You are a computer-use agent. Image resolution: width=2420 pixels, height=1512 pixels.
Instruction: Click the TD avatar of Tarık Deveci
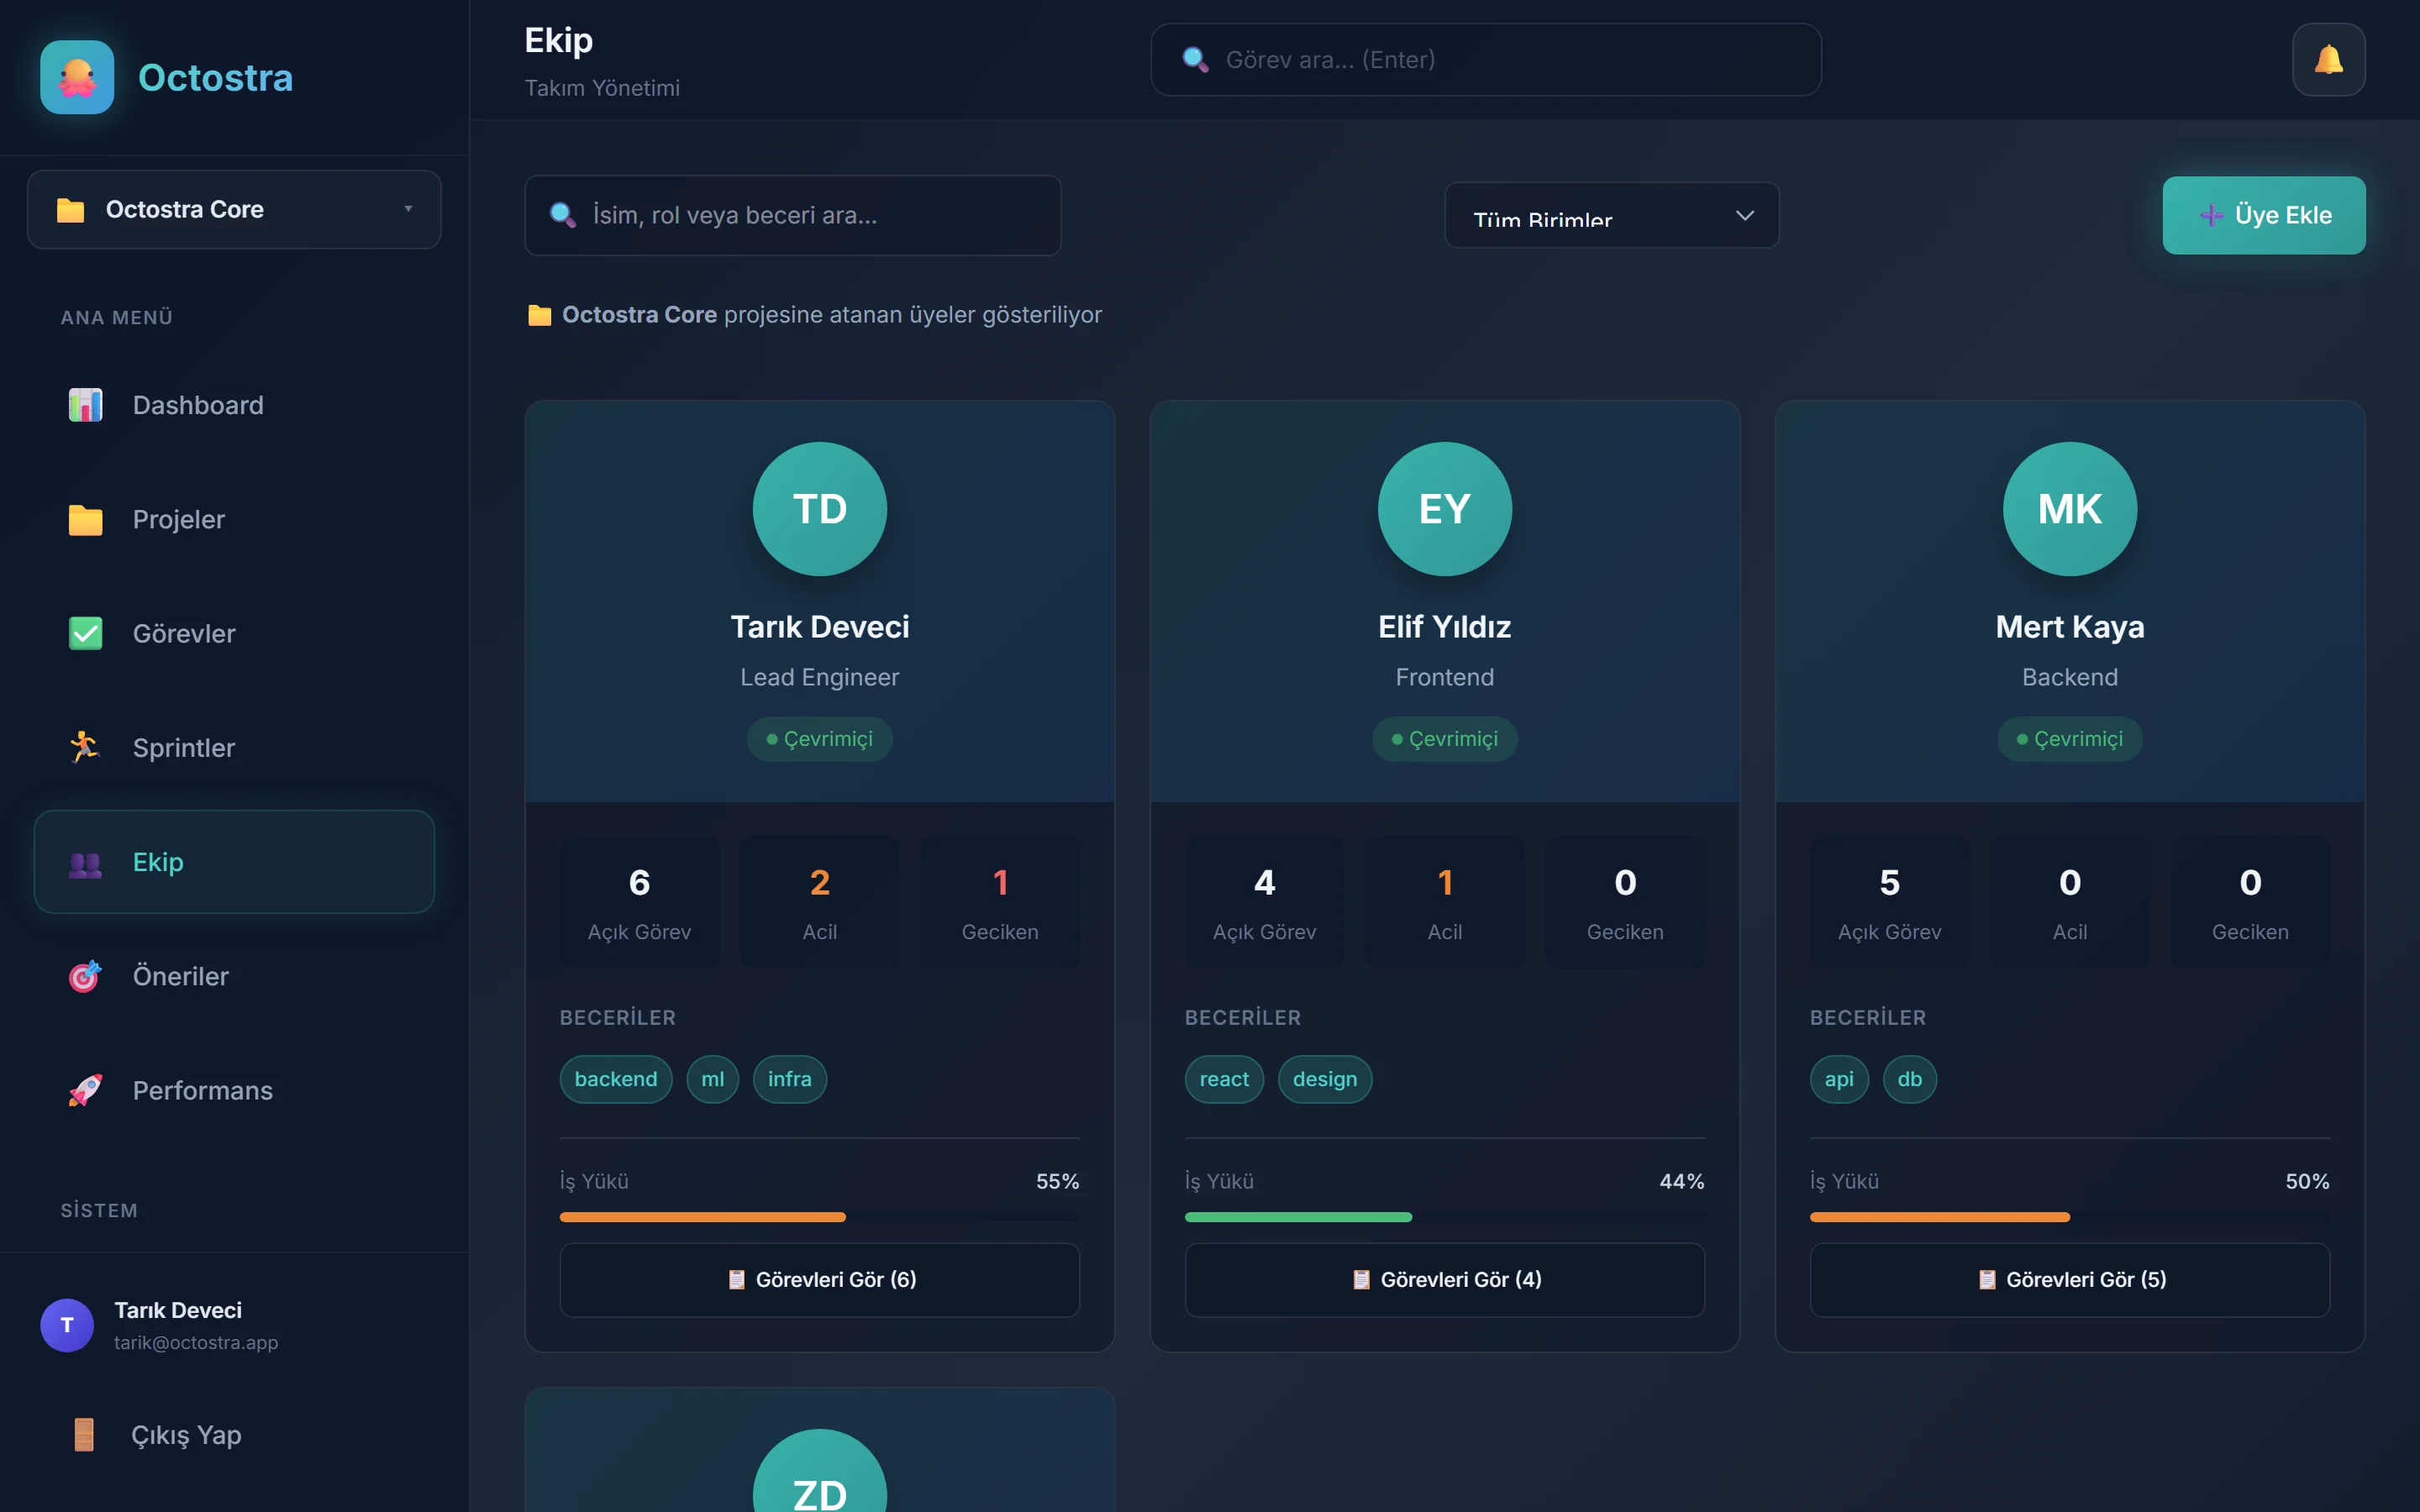point(820,509)
